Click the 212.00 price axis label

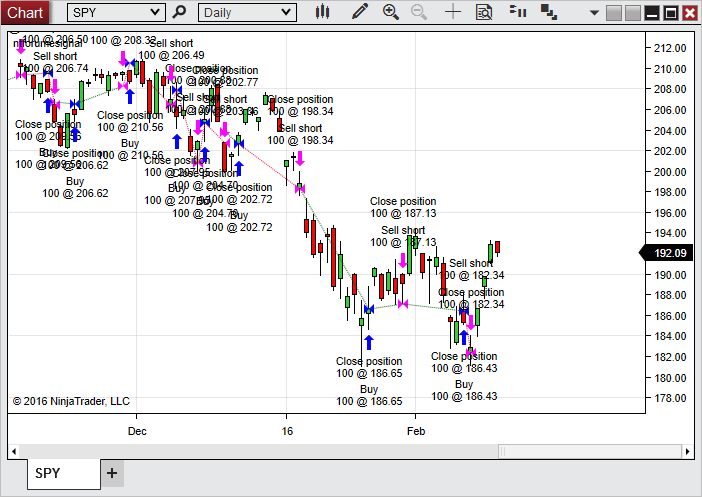tap(670, 48)
